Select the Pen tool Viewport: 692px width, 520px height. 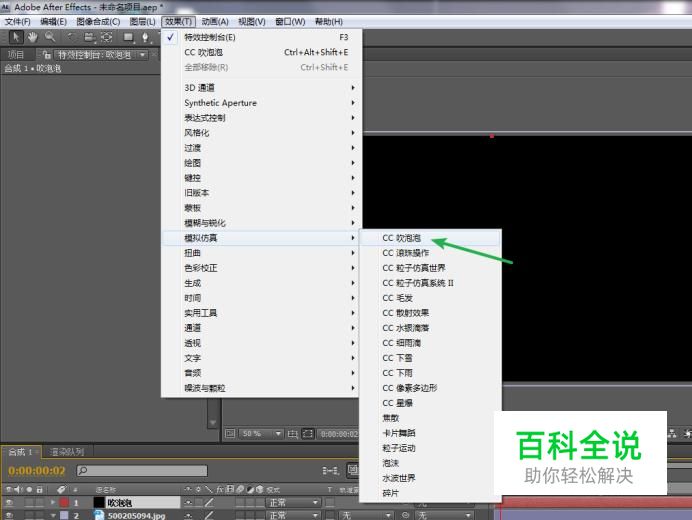click(145, 38)
